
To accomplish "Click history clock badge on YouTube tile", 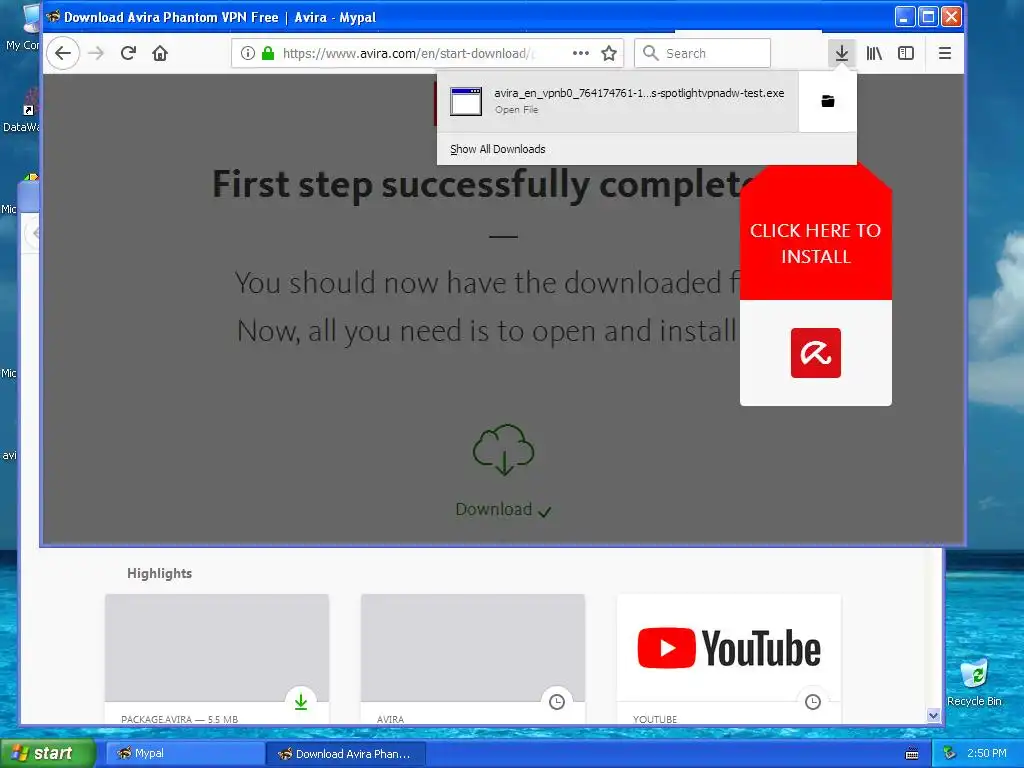I will (x=812, y=702).
